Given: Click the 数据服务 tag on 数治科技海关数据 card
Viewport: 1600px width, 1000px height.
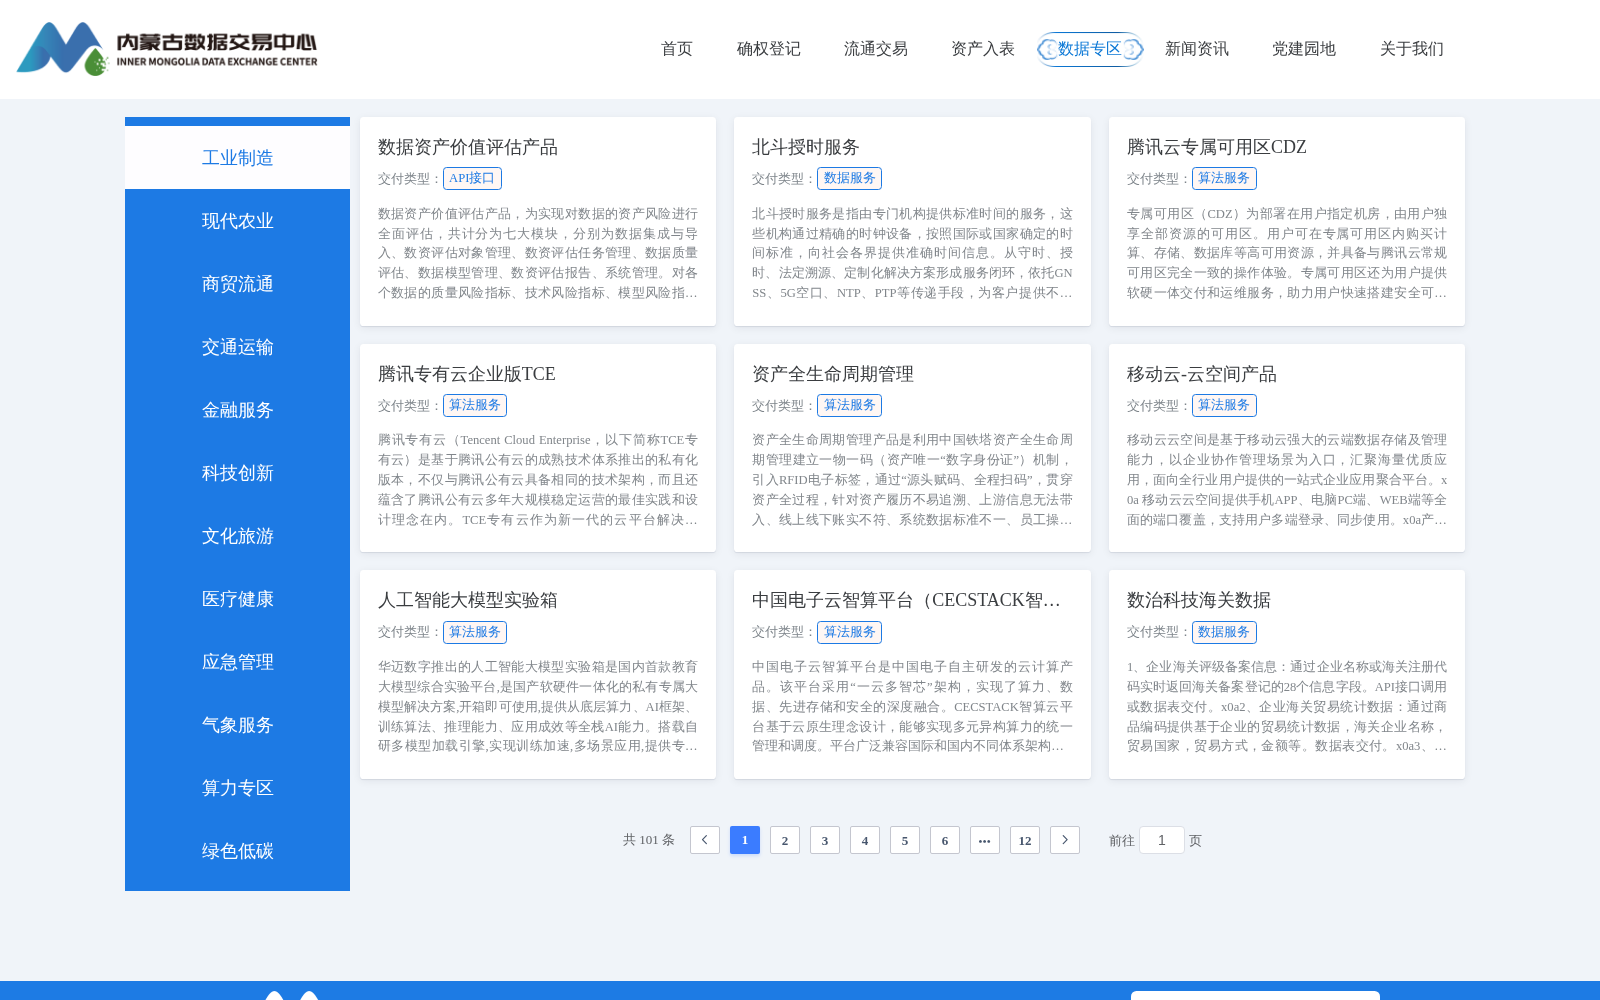Looking at the screenshot, I should [x=1224, y=632].
